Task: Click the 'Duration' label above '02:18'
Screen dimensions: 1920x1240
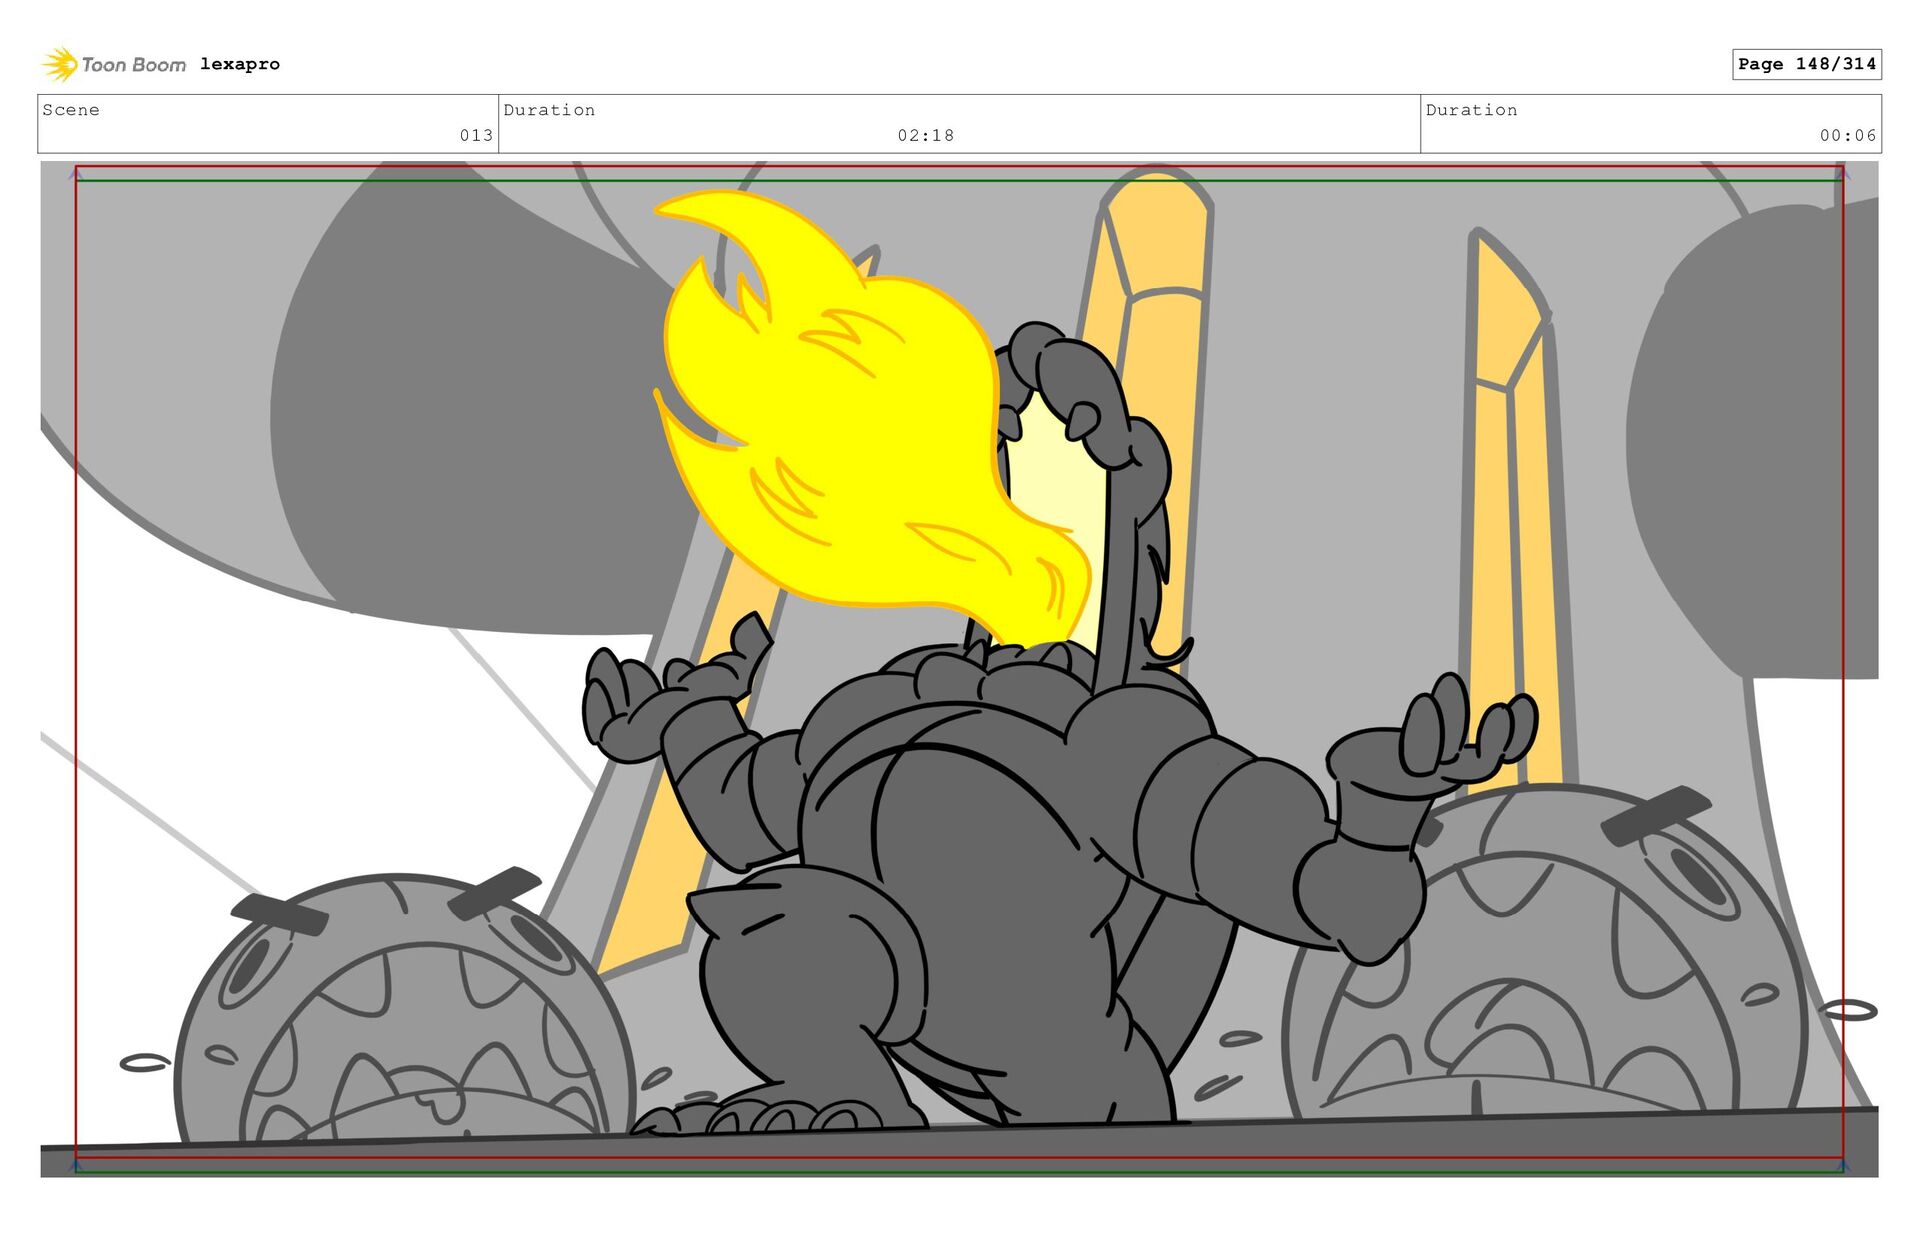Action: point(549,110)
